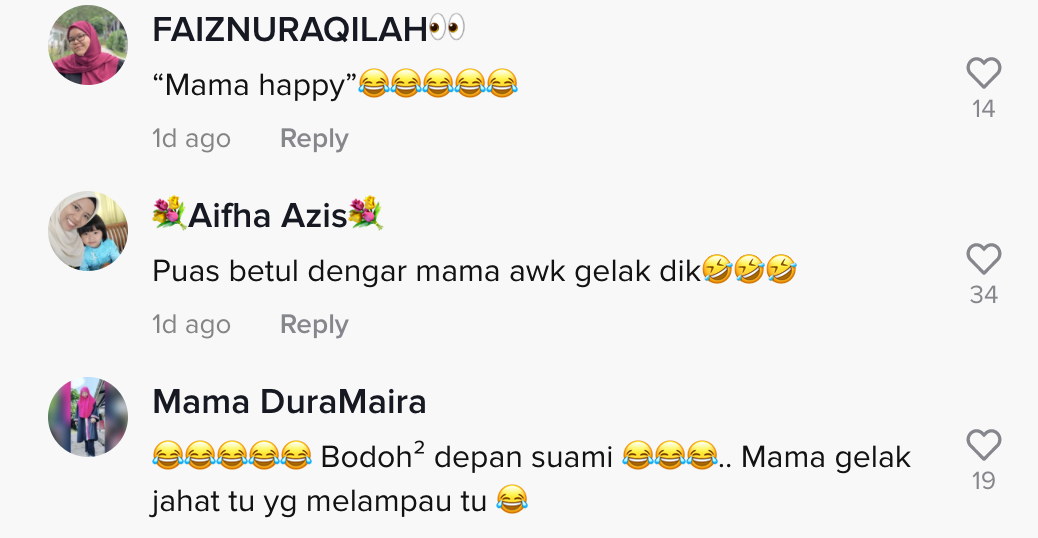Like Mama DuraMaira's comment with the heart icon
Screen dimensions: 1038x538
coord(984,445)
